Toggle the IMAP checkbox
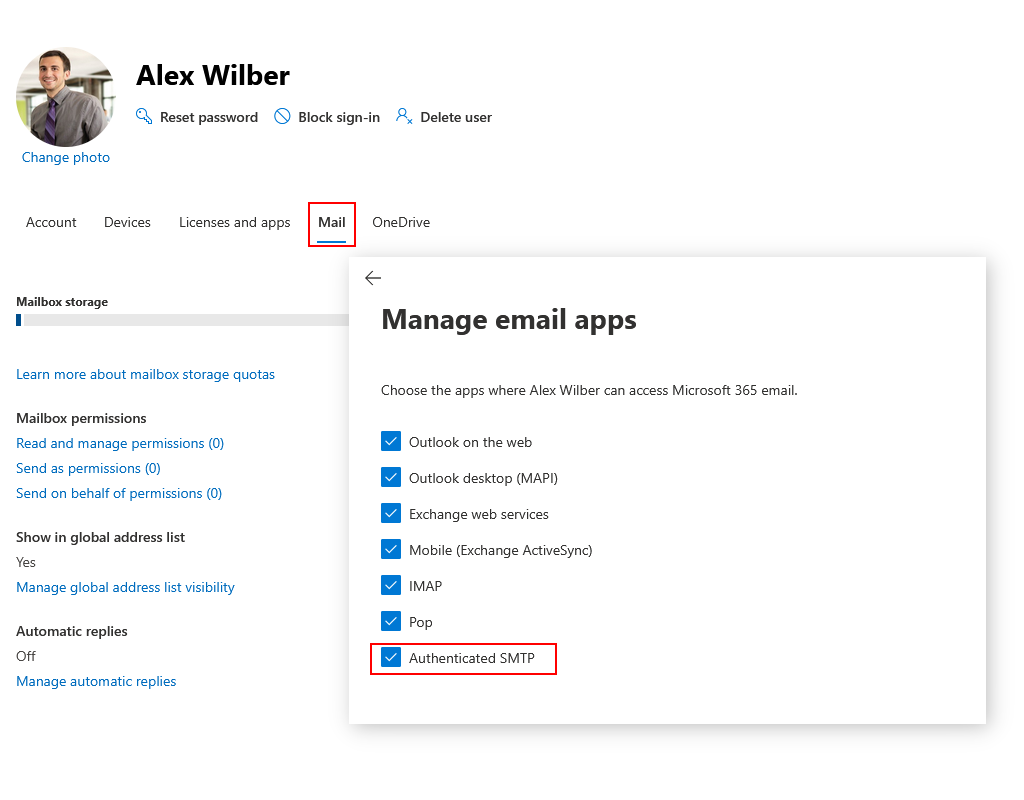This screenshot has height=800, width=1024. pos(391,586)
